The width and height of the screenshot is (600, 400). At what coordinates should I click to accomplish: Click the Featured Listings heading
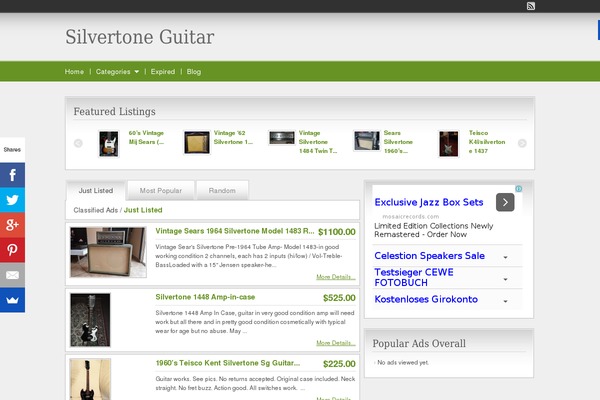tap(114, 111)
